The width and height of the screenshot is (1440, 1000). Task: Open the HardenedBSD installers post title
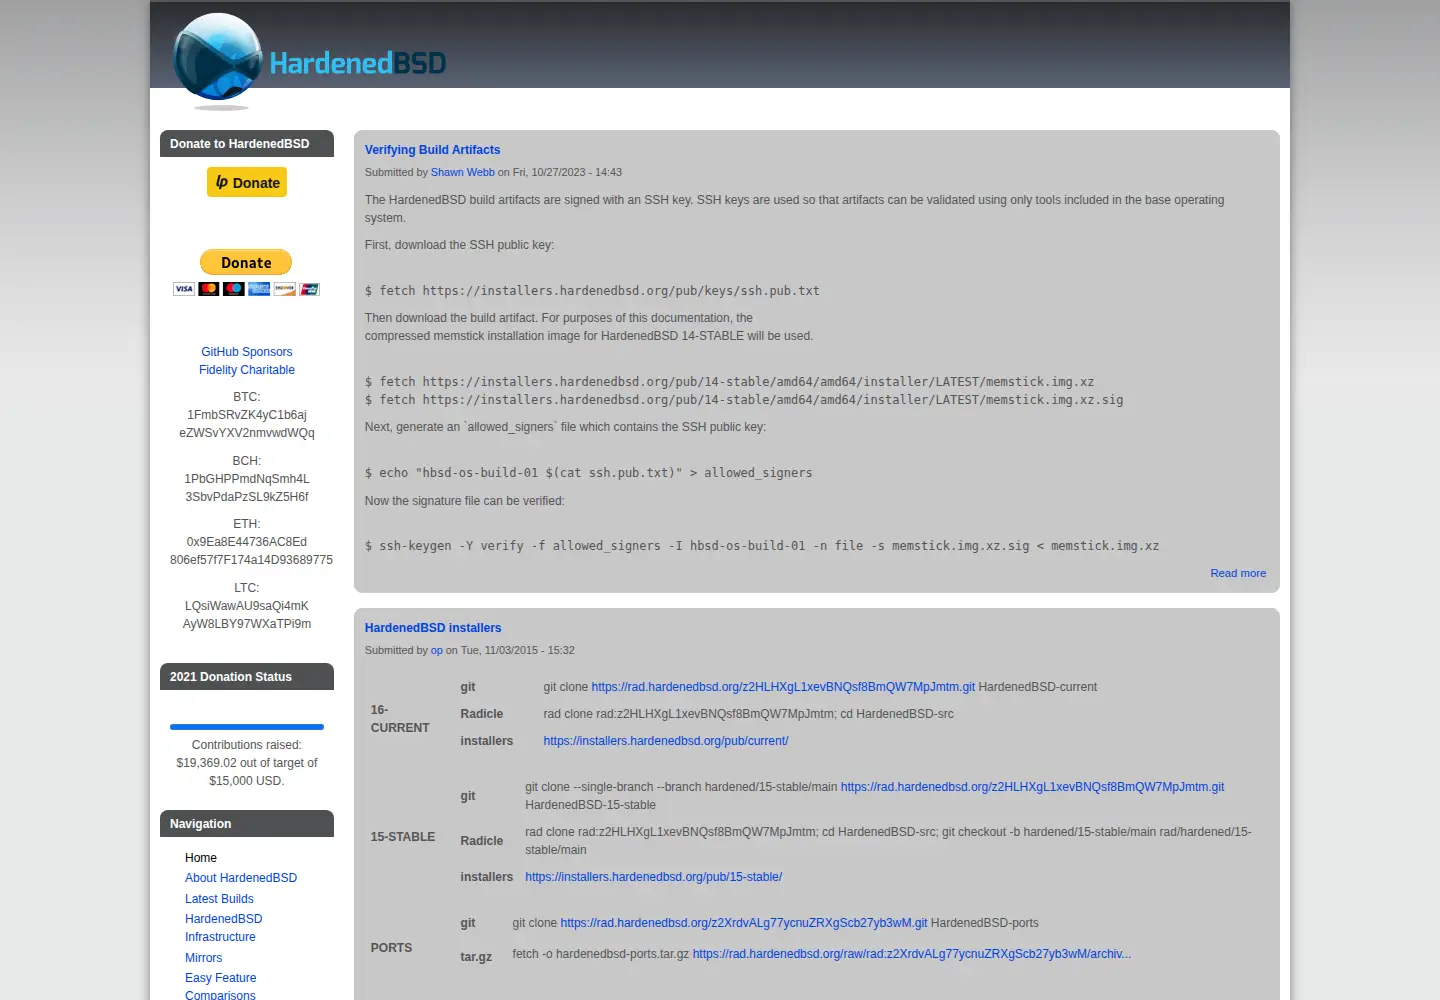pos(433,628)
